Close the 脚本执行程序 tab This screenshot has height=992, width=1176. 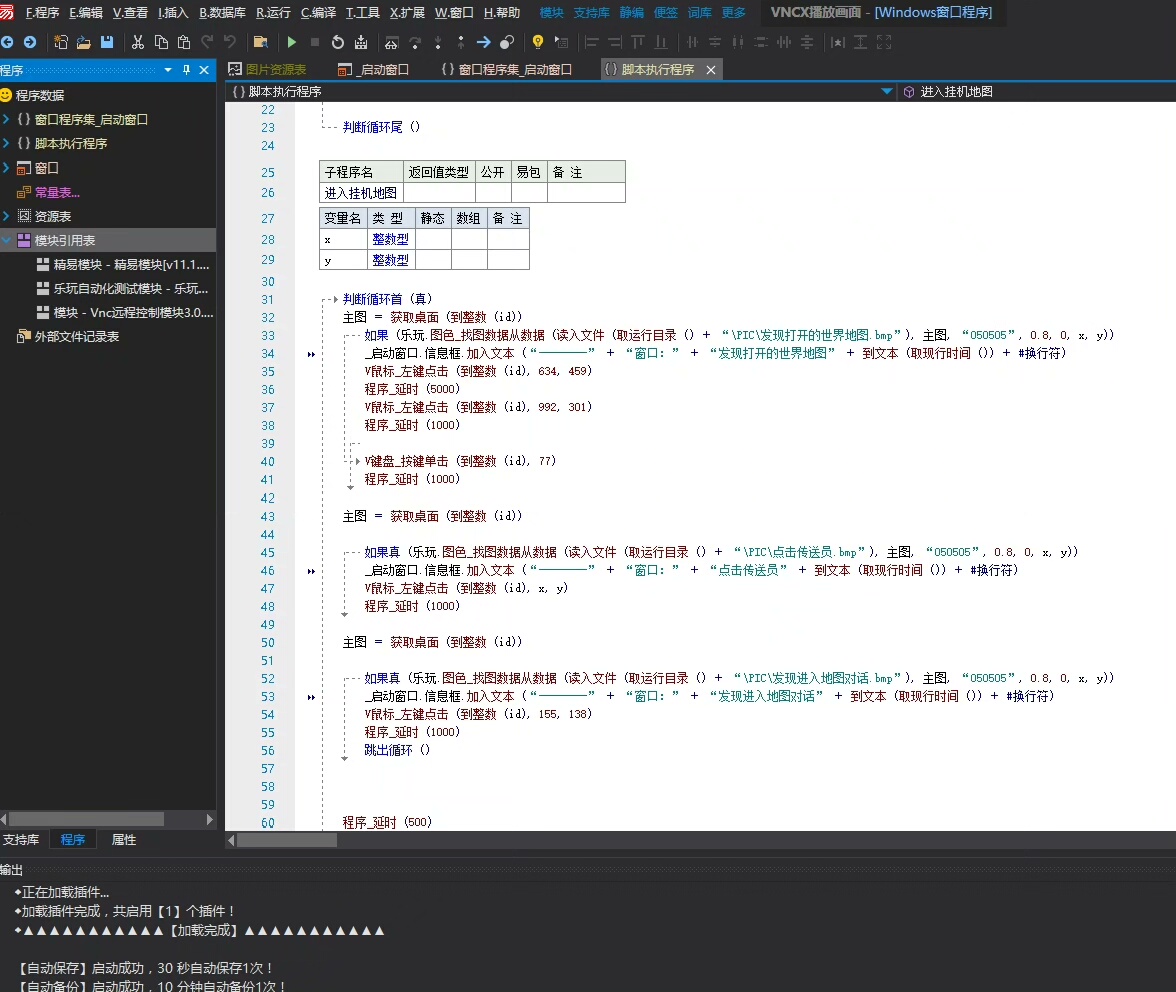coord(711,70)
